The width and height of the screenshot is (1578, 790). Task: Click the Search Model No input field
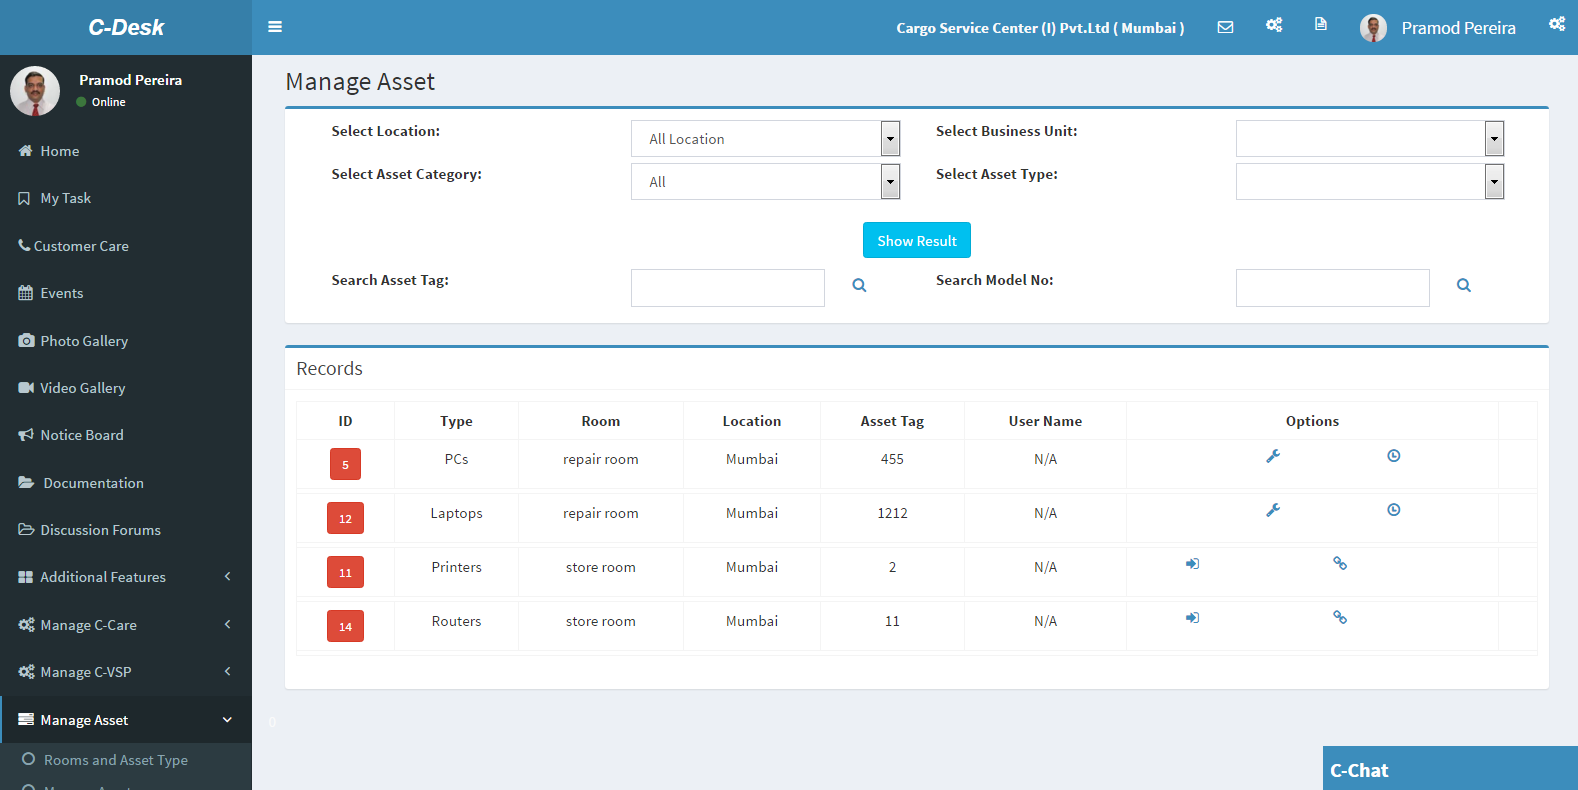pos(1333,288)
